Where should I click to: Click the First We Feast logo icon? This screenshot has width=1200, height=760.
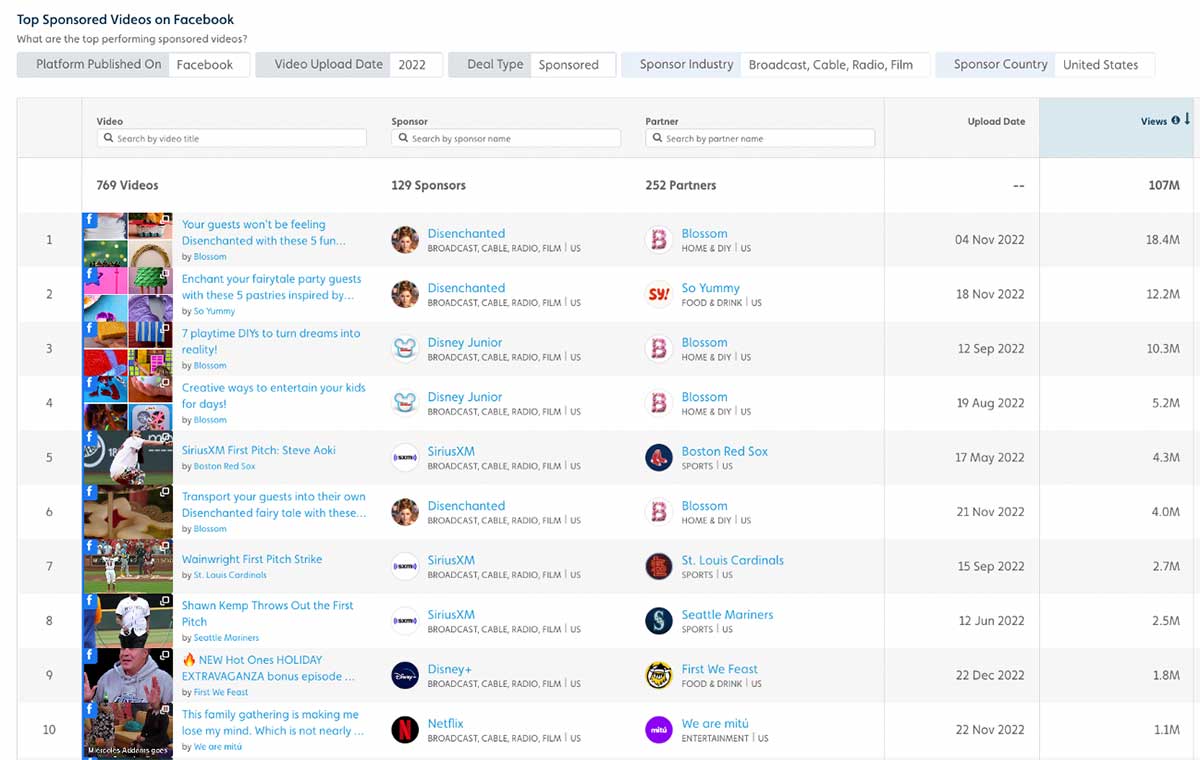click(658, 675)
